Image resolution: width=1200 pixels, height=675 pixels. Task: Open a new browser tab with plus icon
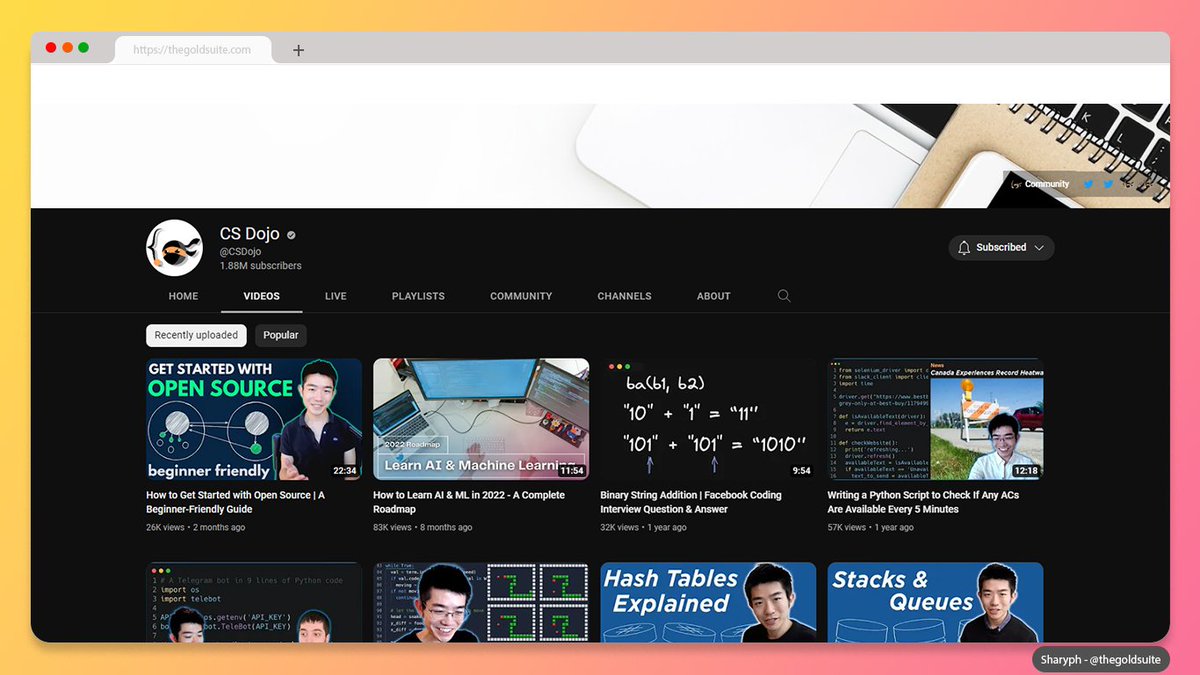[298, 50]
